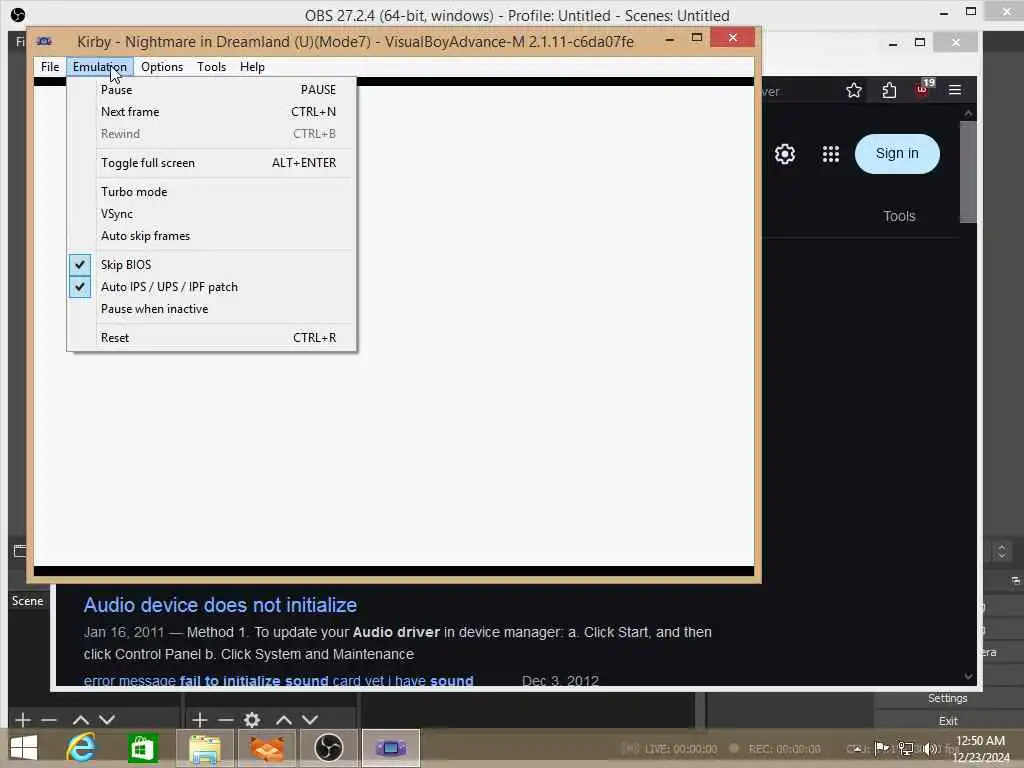The height and width of the screenshot is (768, 1024).
Task: Open OBS Settings button
Action: pyautogui.click(x=948, y=698)
